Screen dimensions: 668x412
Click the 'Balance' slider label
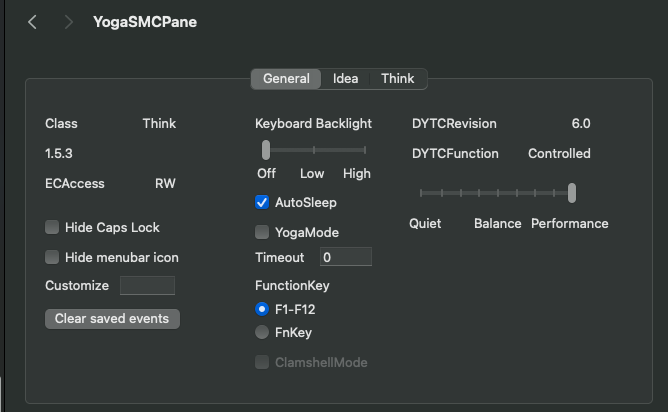click(x=498, y=223)
